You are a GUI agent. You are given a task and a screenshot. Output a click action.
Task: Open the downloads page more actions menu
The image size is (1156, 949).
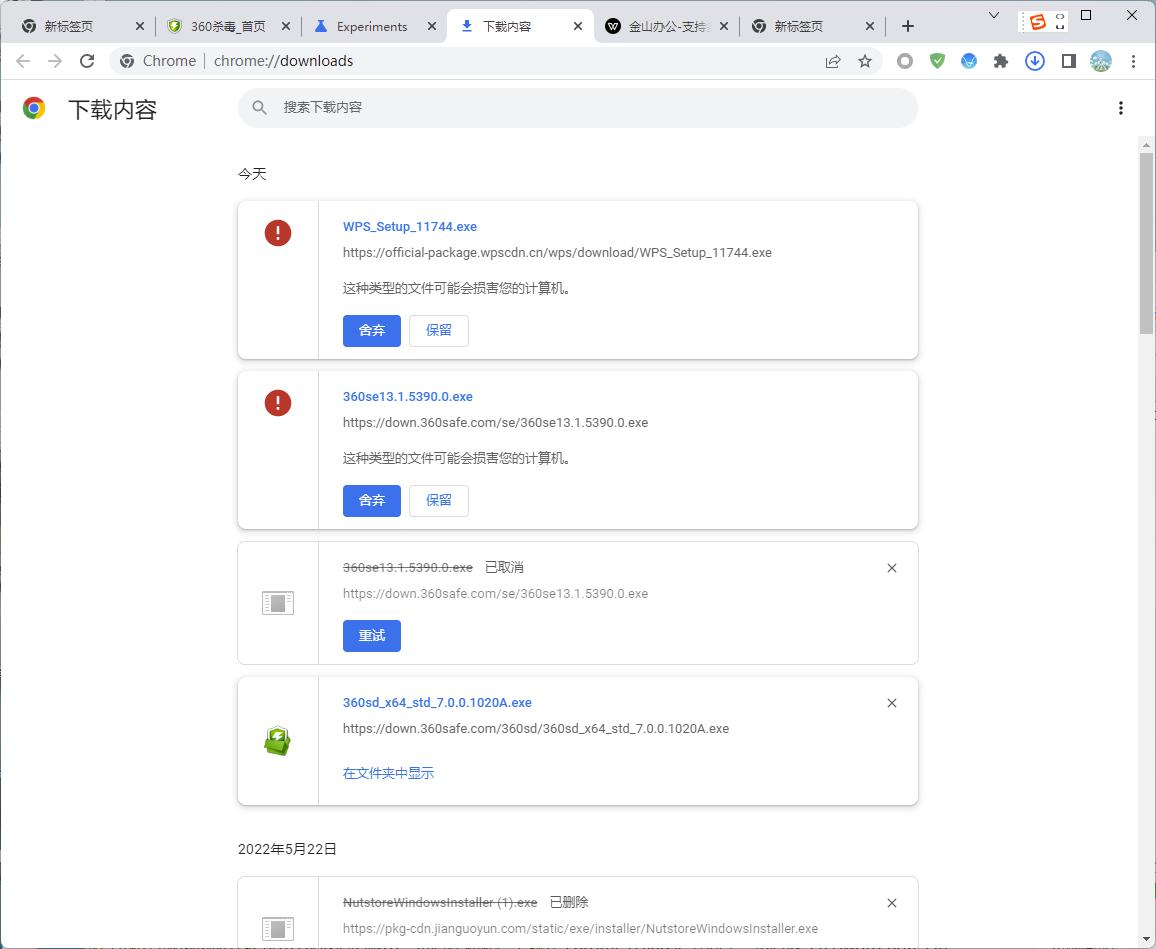(1121, 108)
